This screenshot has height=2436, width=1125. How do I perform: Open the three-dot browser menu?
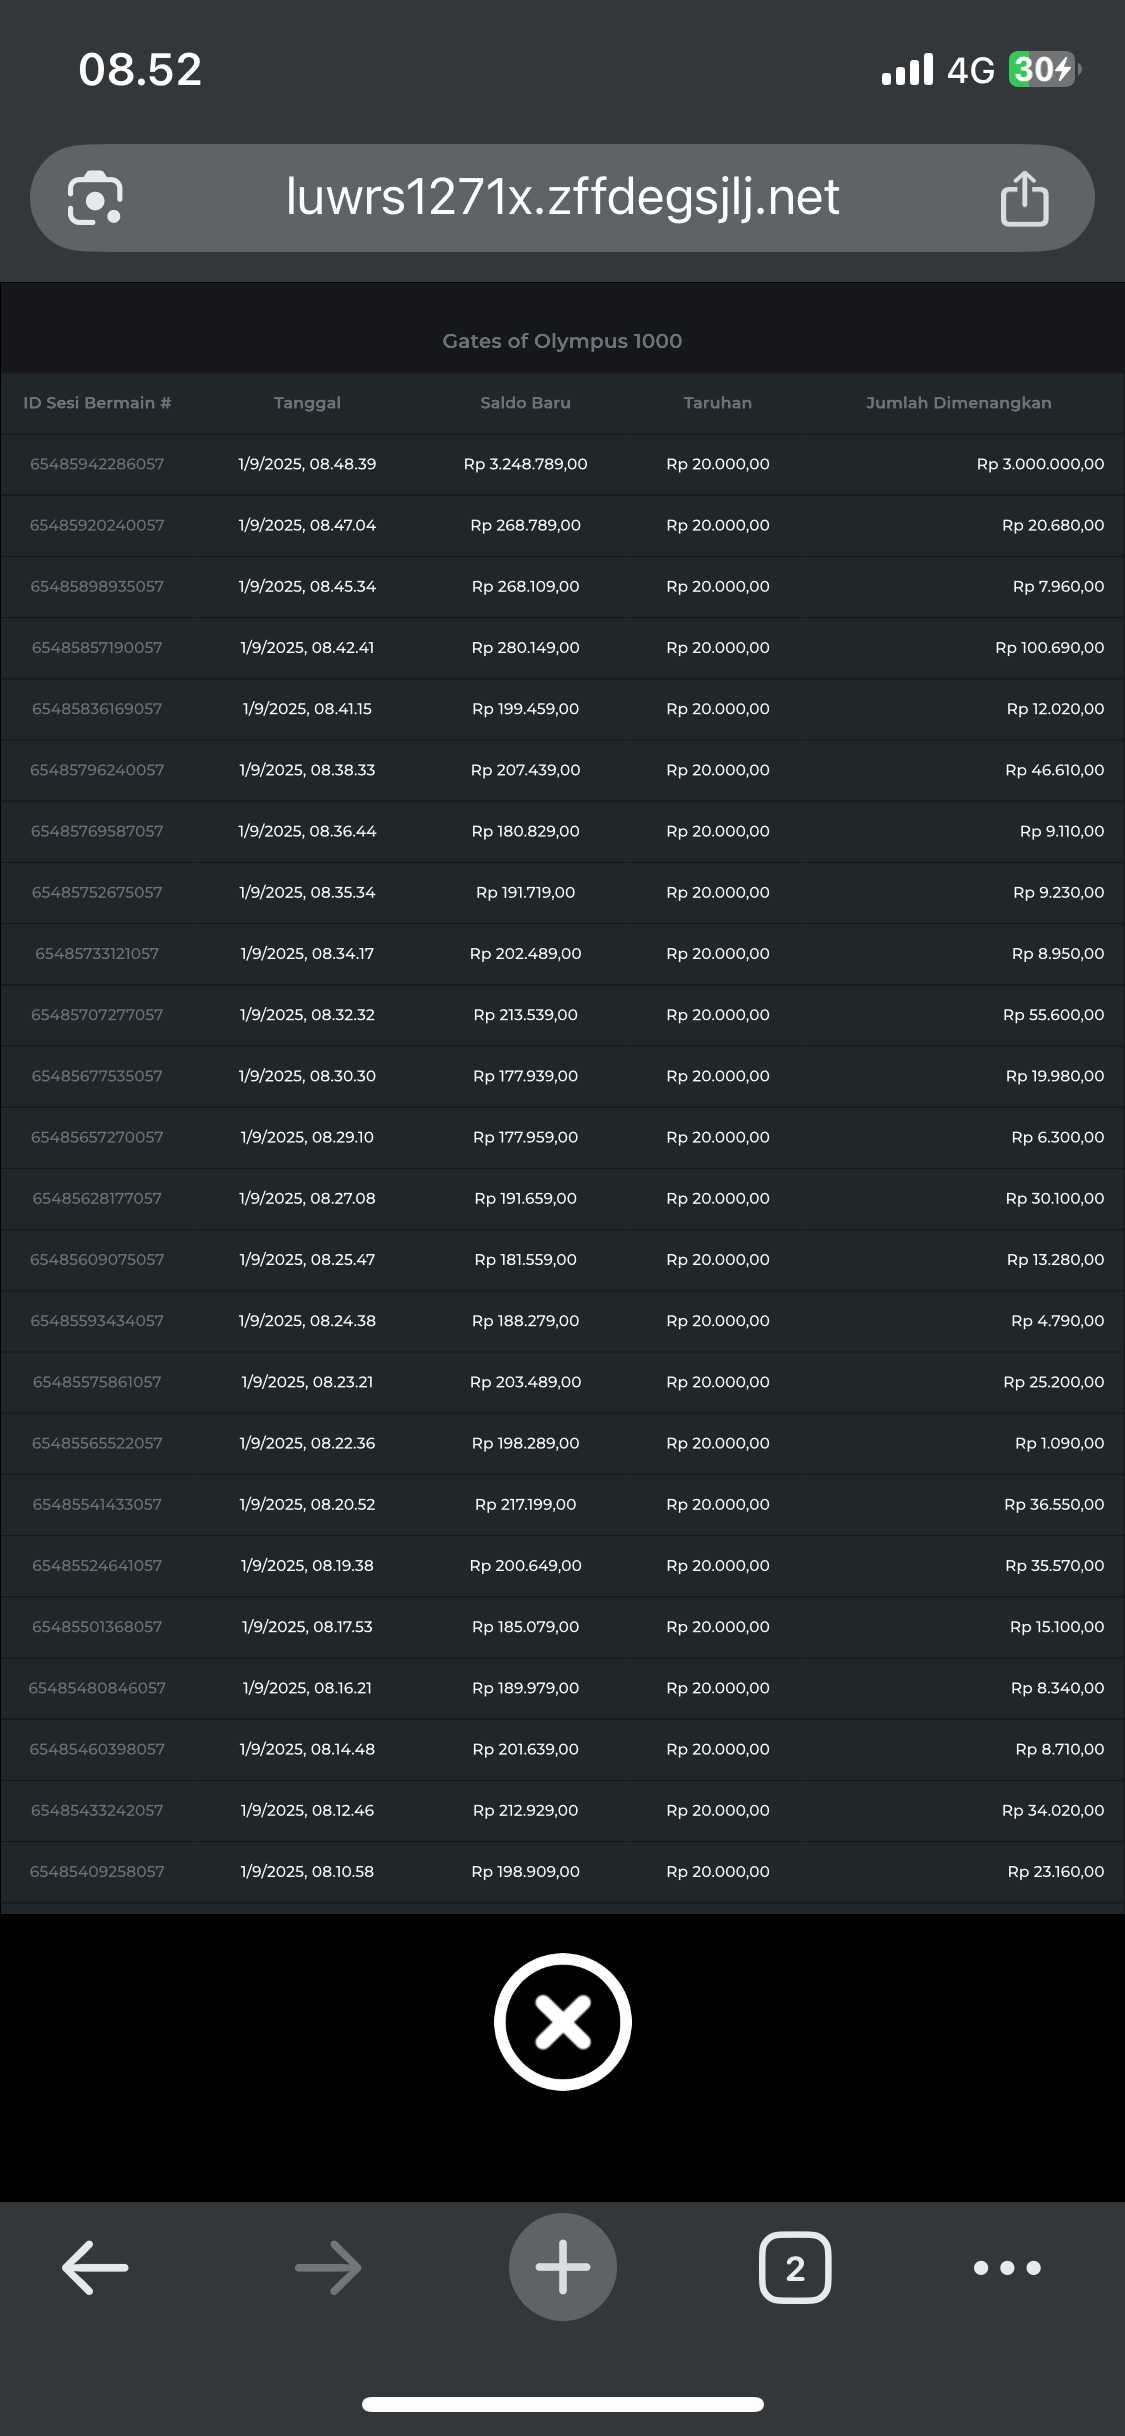(x=1007, y=2267)
